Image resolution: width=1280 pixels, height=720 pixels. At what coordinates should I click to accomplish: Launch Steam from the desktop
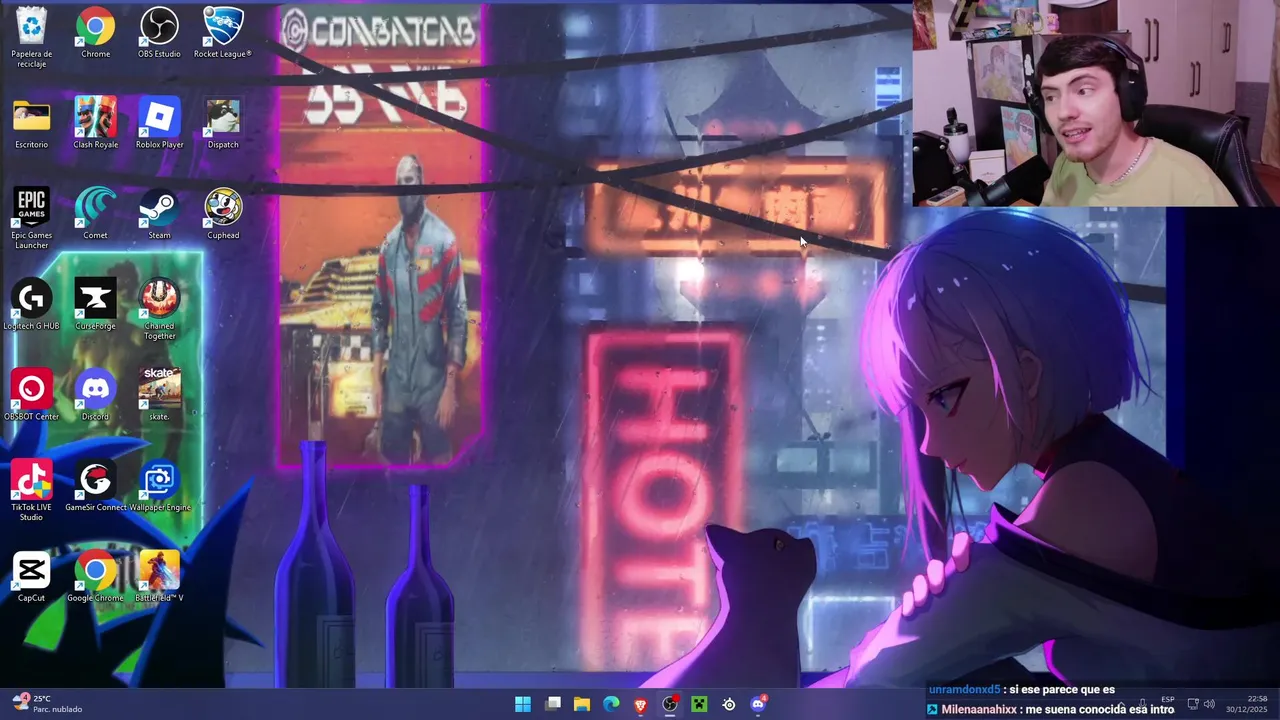point(159,214)
